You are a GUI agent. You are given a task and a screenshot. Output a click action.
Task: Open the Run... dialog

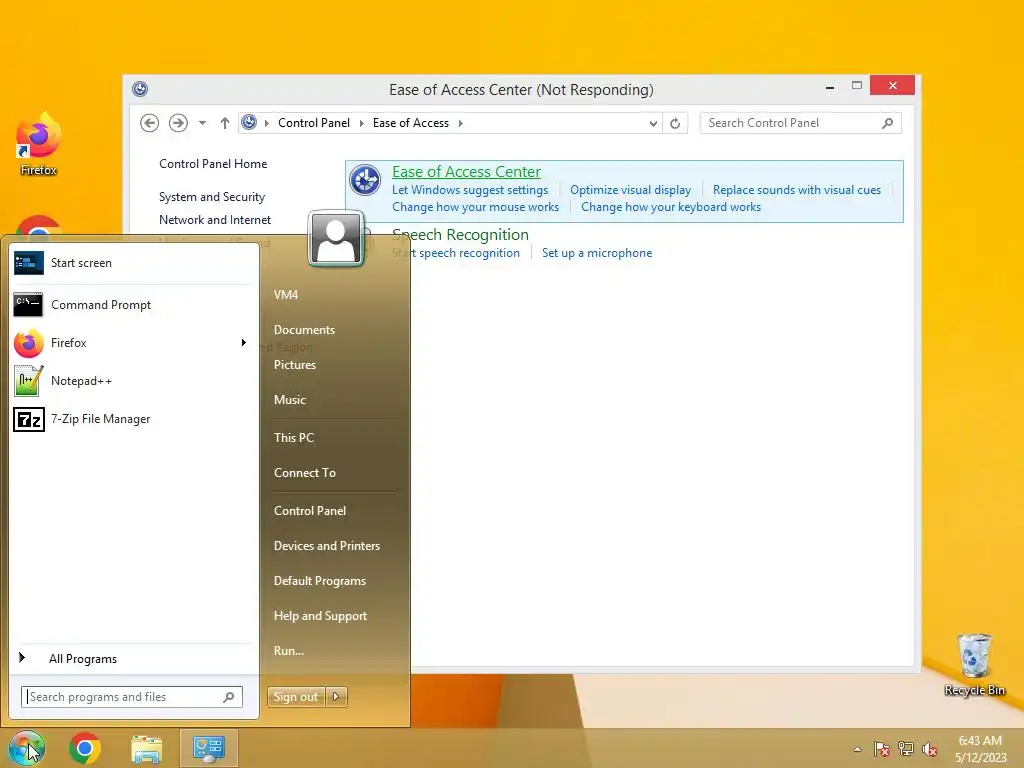[289, 650]
